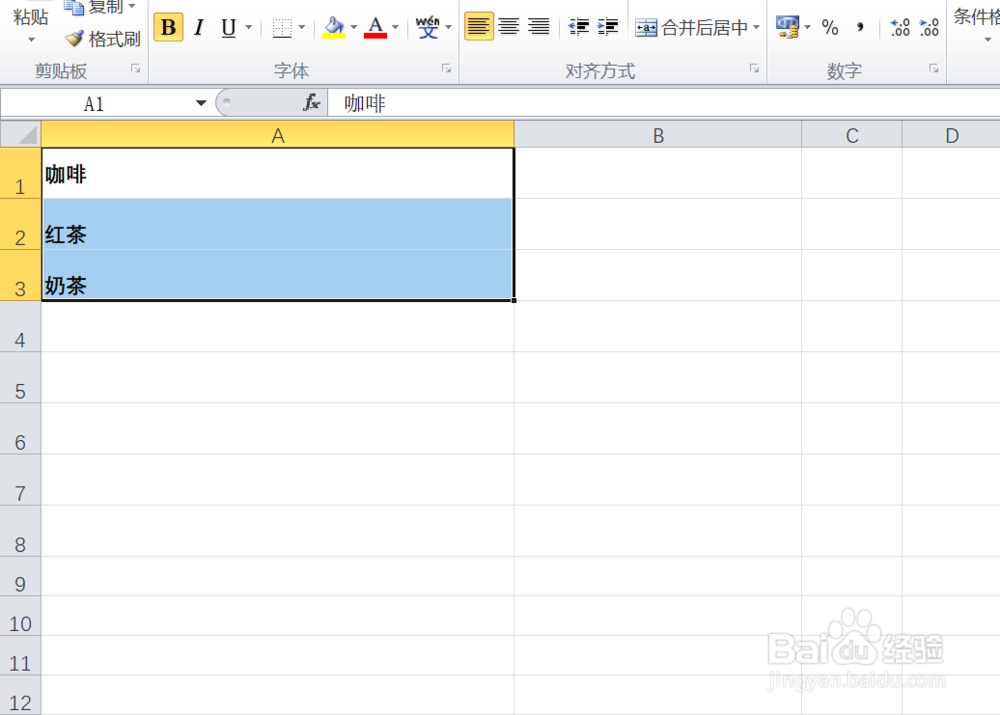Screen dimensions: 1000x715
Task: Select cell containing 奶茶
Action: [x=277, y=275]
